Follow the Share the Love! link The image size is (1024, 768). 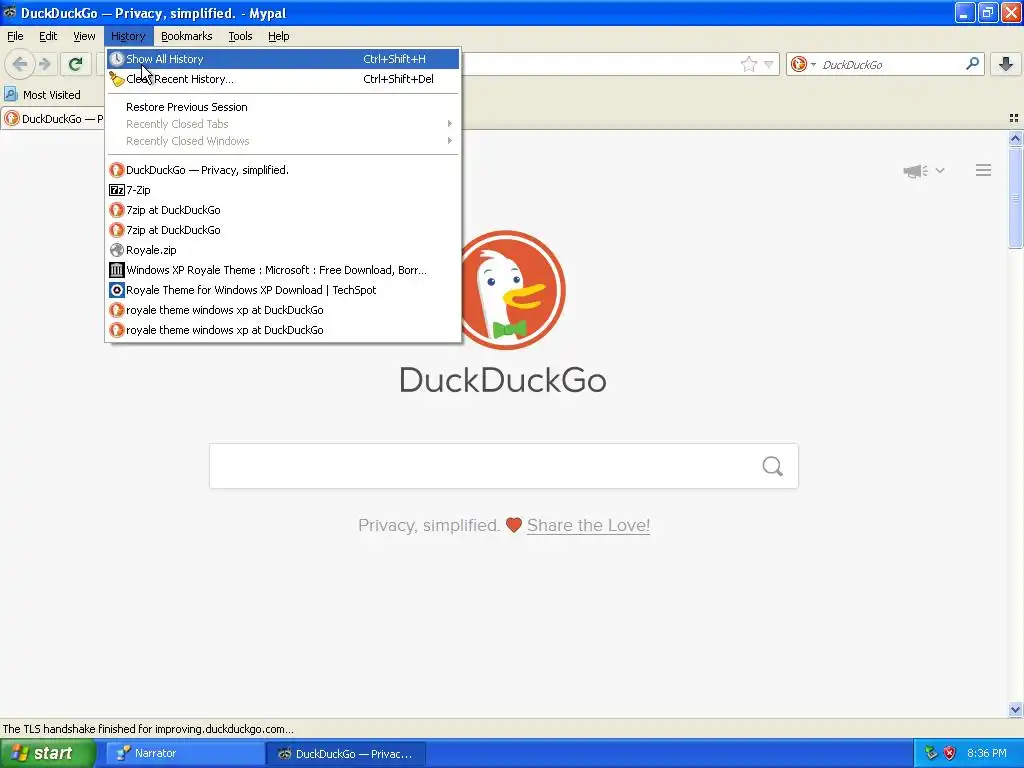(588, 525)
